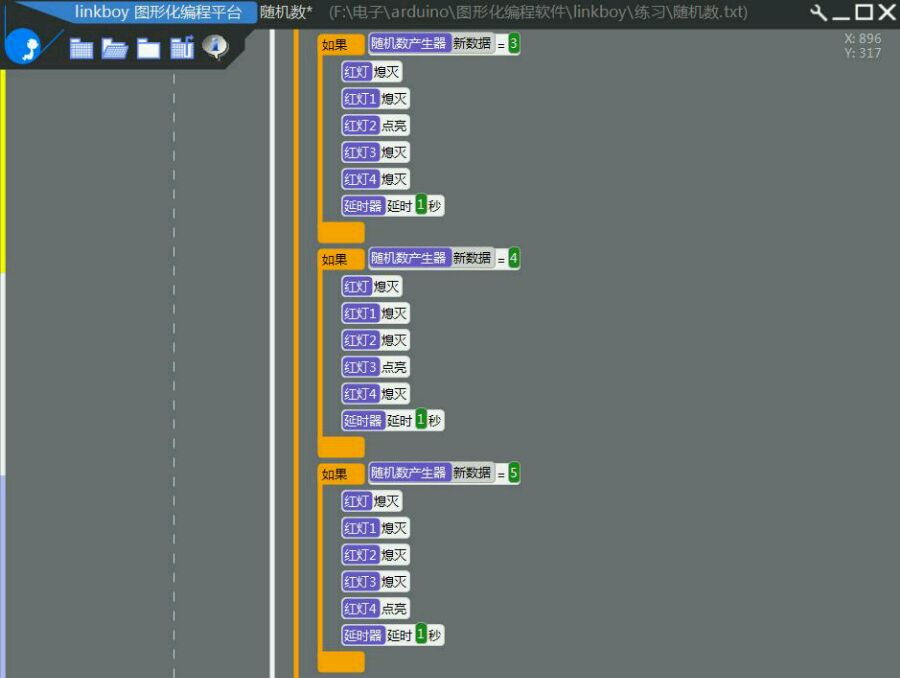Click the green value 3 in the condition
Viewport: 900px width, 678px height.
point(514,44)
